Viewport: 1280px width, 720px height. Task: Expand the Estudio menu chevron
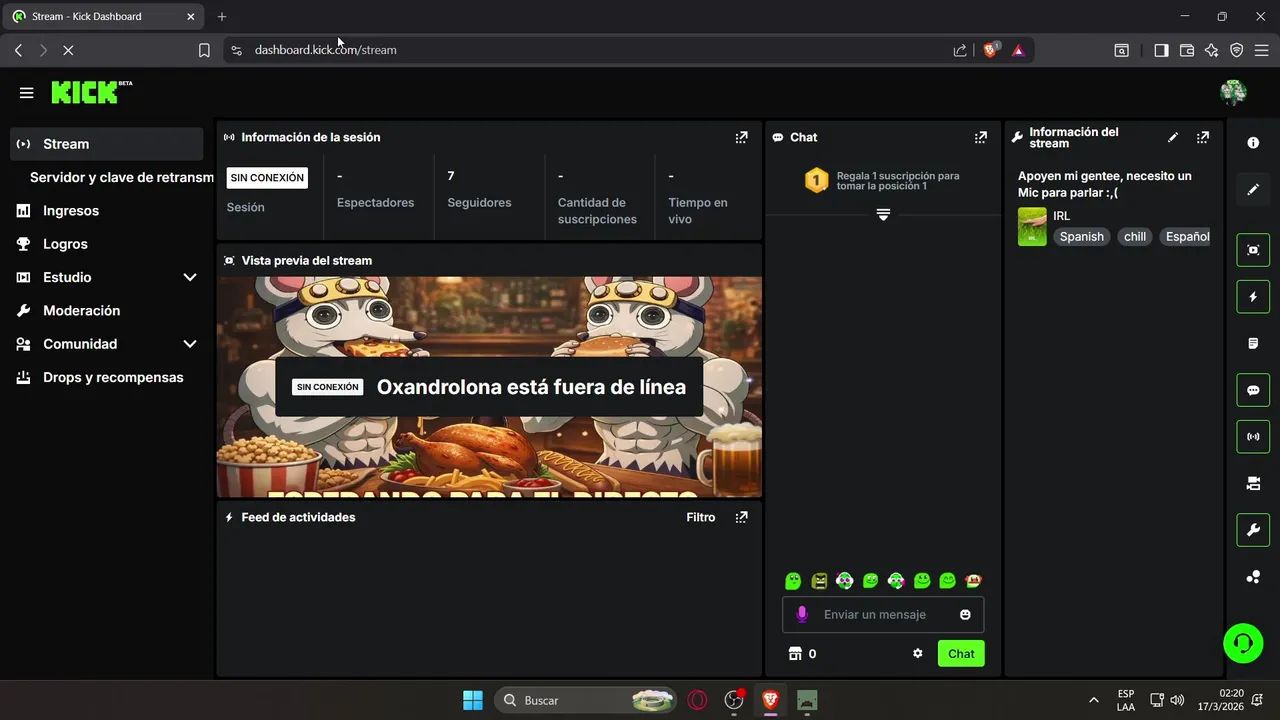[x=190, y=277]
